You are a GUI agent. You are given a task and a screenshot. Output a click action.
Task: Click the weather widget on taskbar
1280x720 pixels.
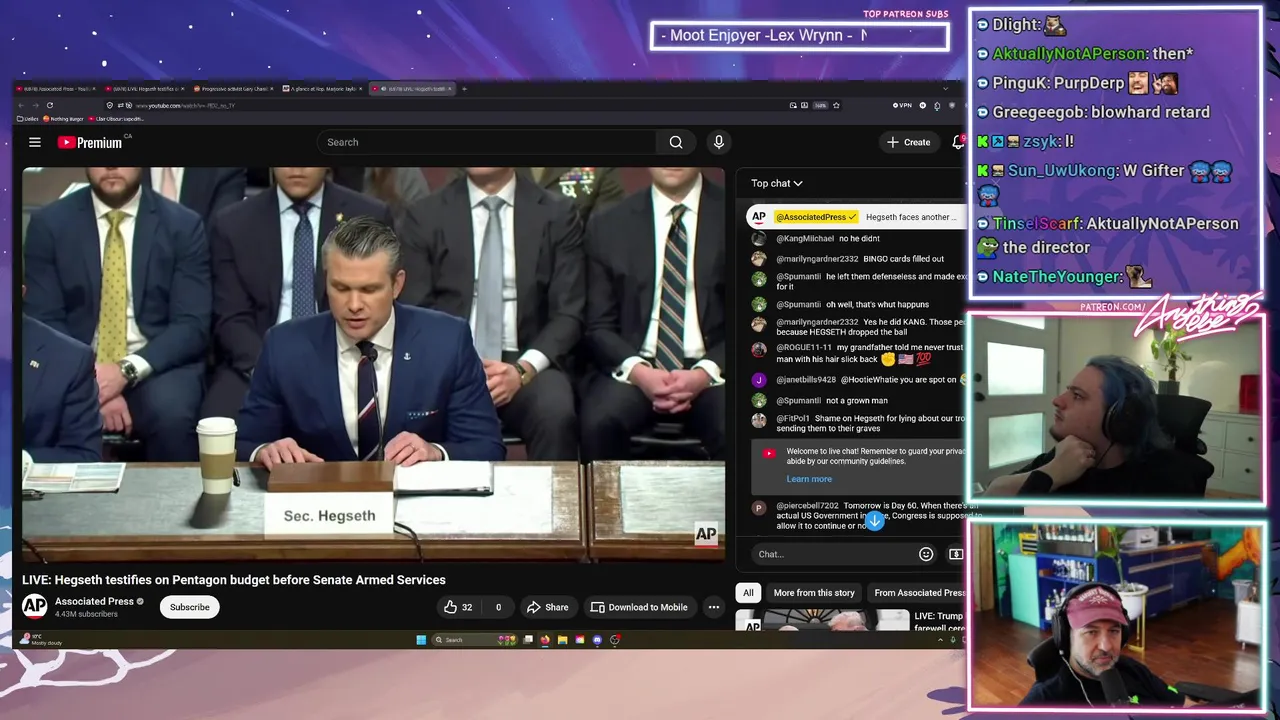pos(40,639)
